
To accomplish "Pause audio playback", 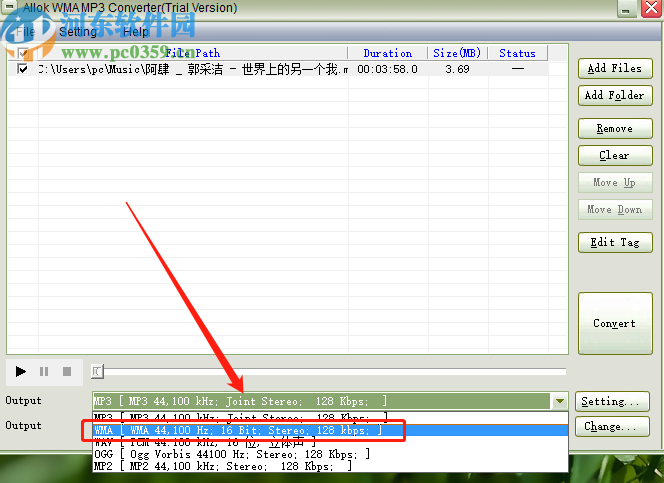I will [44, 372].
